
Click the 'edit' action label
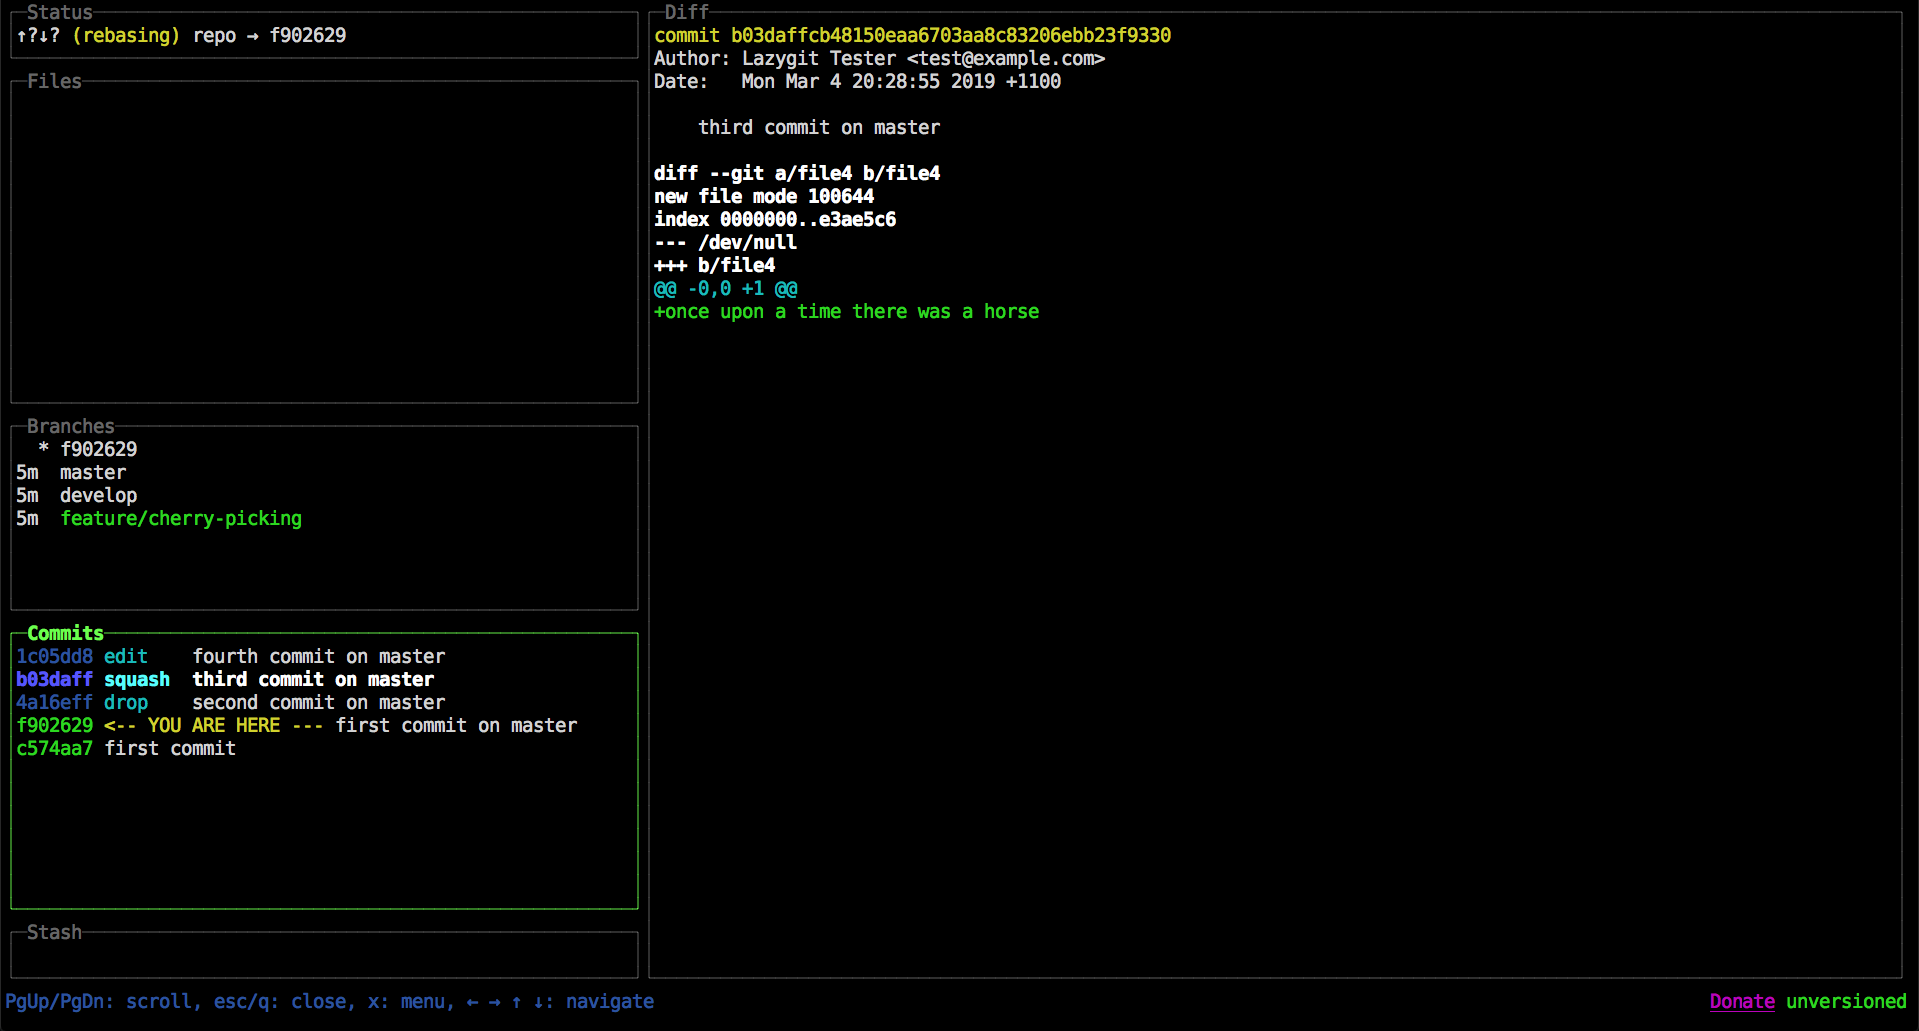[x=126, y=656]
